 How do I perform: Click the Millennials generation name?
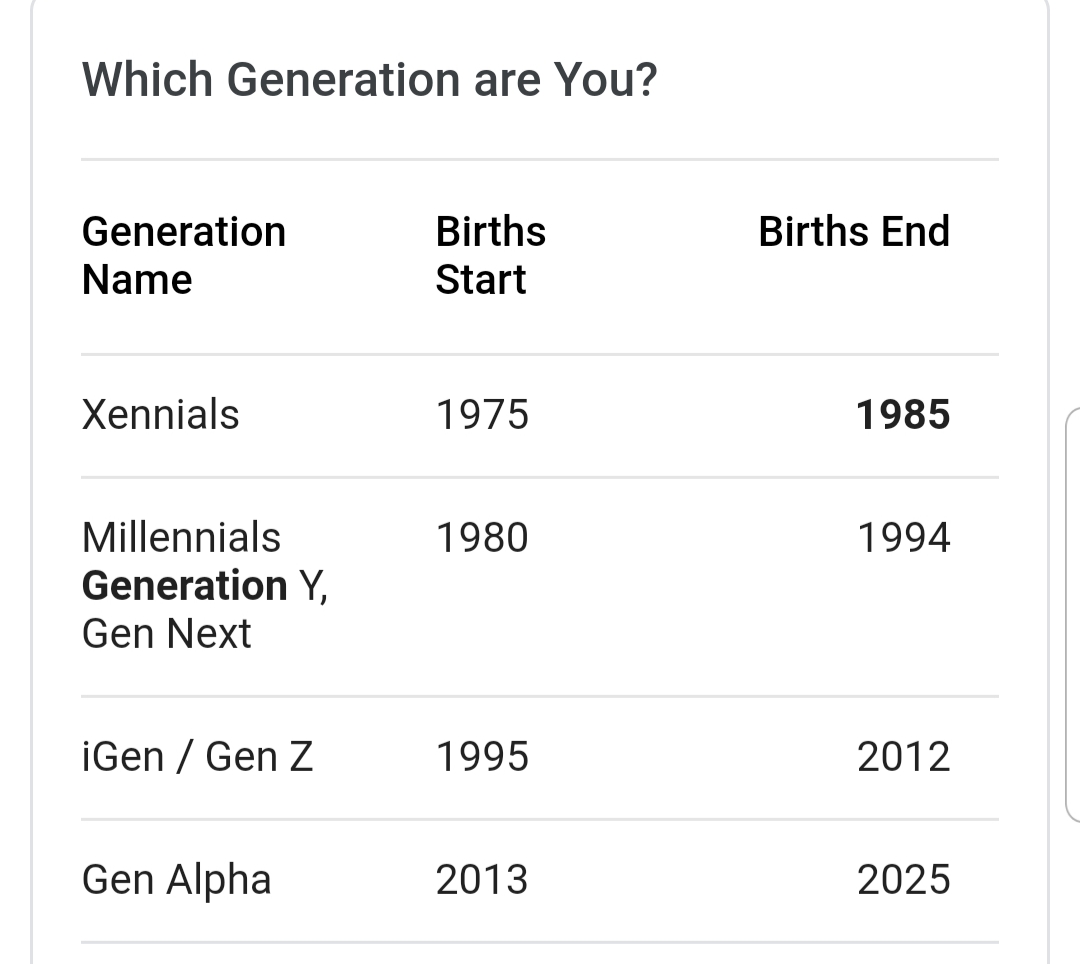(181, 537)
